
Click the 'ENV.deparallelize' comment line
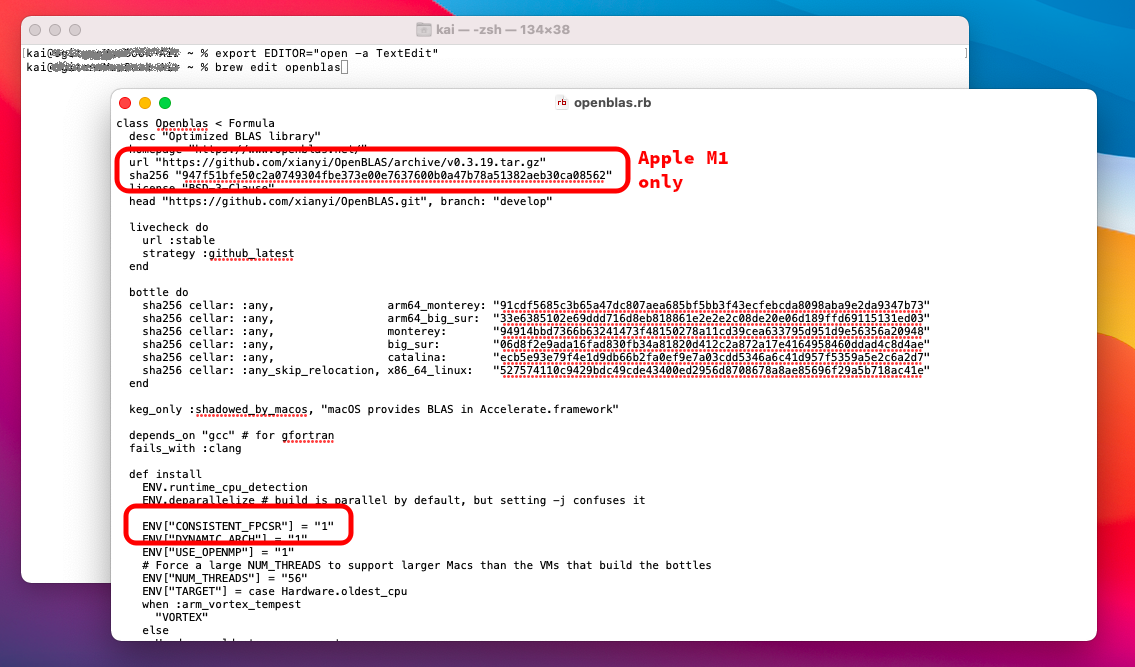[x=394, y=500]
